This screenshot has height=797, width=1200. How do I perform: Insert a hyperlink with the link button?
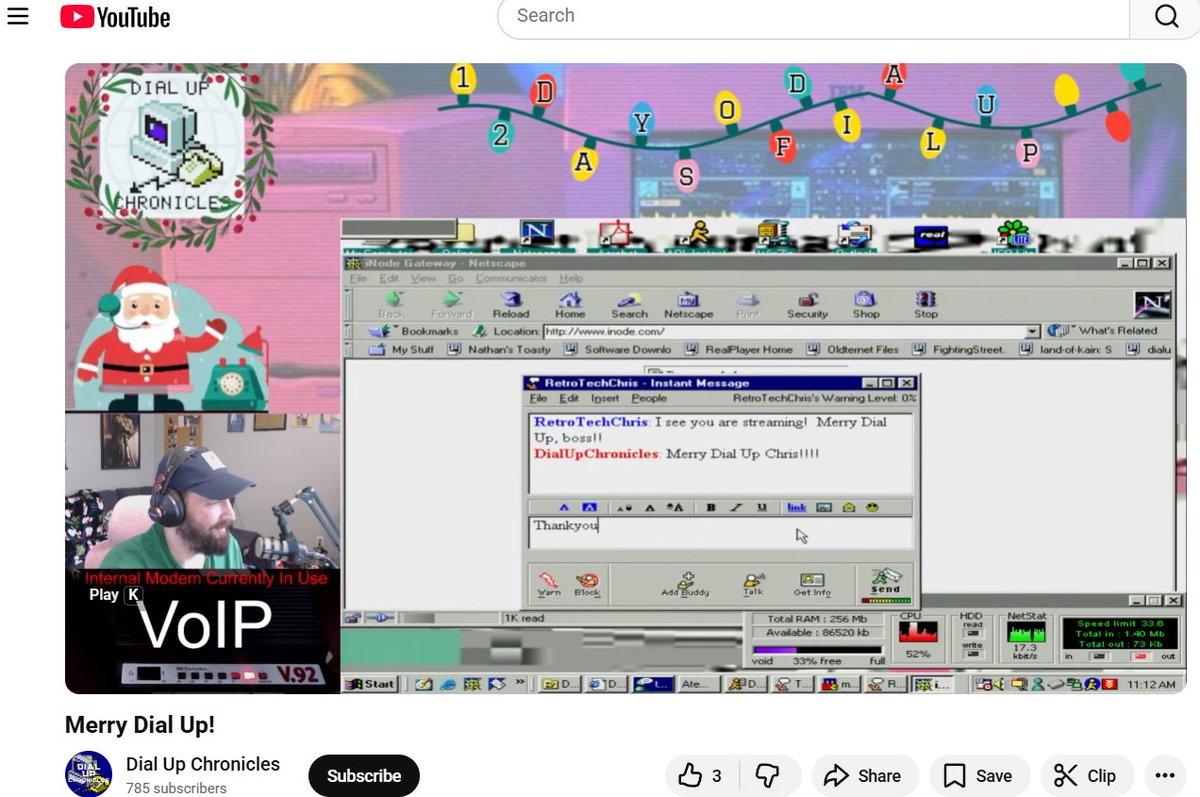(796, 508)
